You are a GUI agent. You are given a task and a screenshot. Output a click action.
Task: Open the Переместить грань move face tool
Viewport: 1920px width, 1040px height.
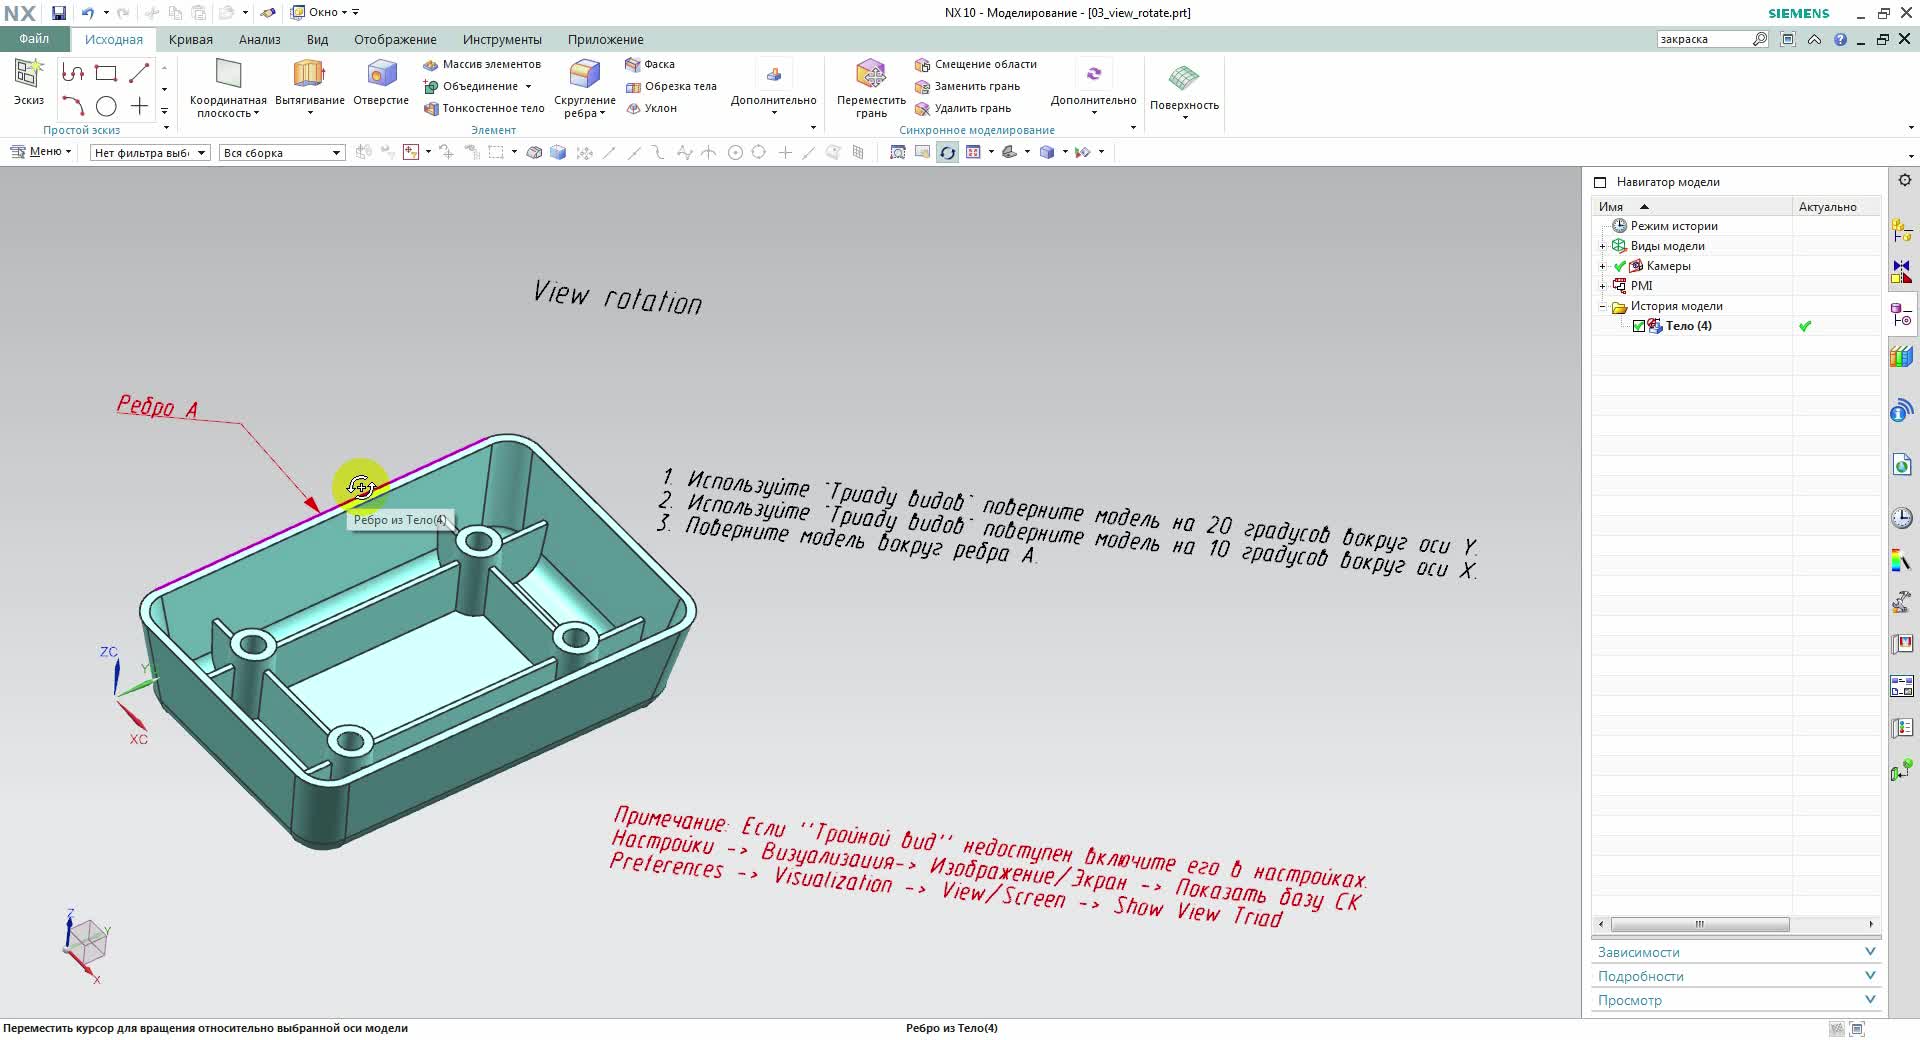(871, 88)
